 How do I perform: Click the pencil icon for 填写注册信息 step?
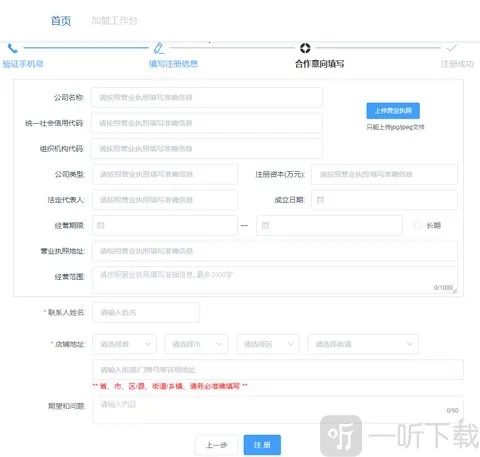[x=159, y=48]
